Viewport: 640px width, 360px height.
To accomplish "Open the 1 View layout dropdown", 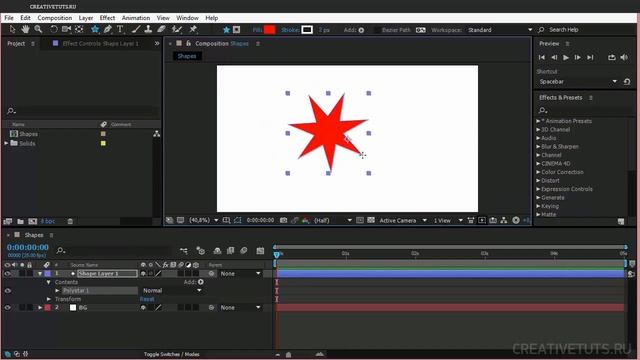I will [x=448, y=220].
